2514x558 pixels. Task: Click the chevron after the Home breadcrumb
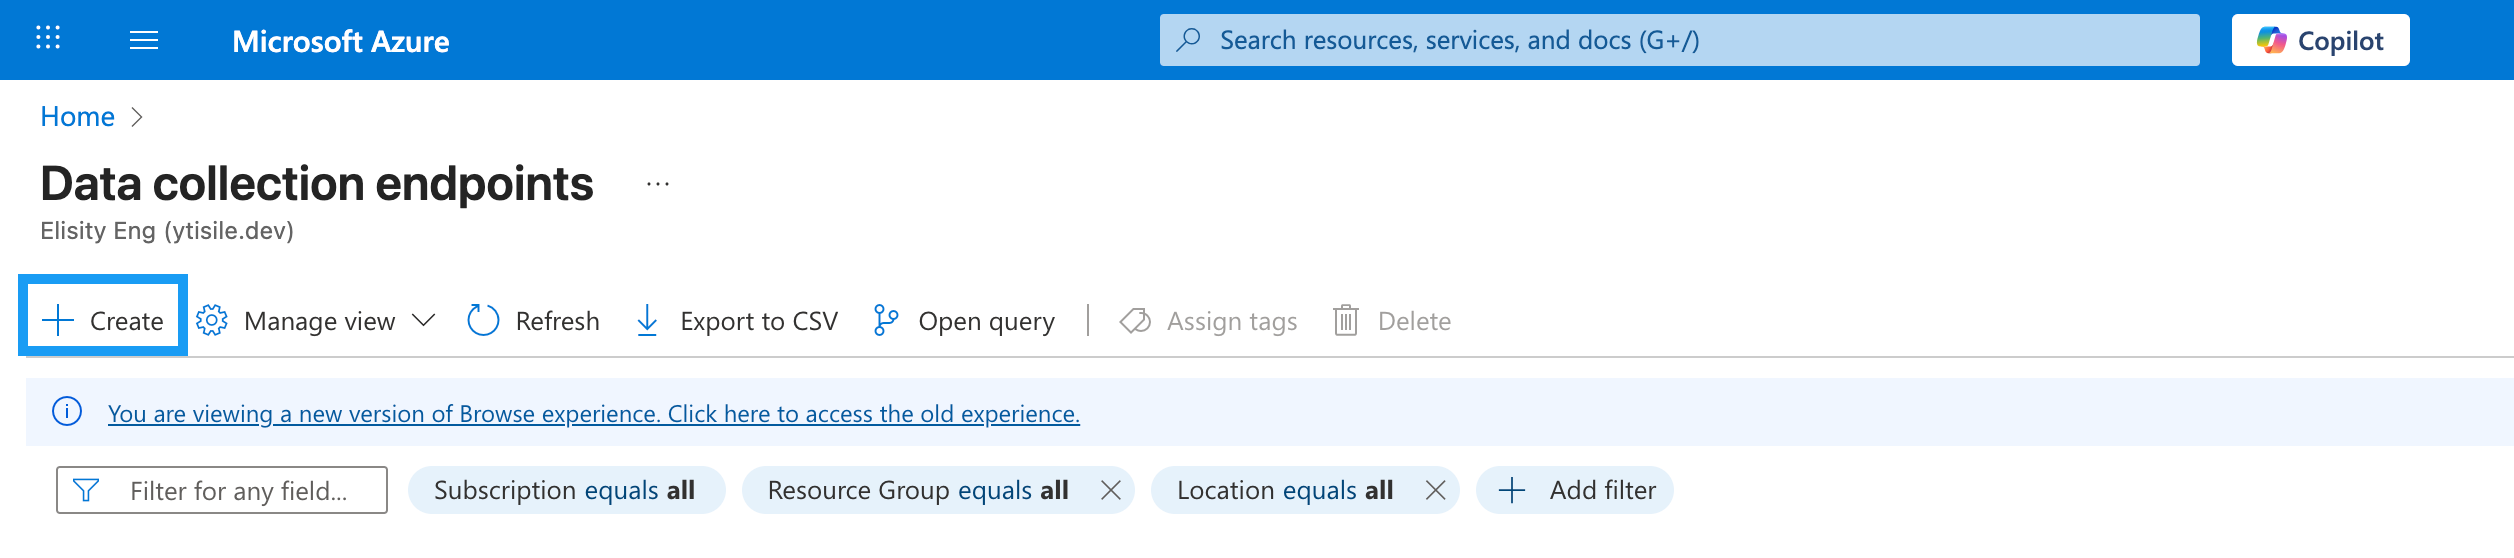click(x=137, y=117)
